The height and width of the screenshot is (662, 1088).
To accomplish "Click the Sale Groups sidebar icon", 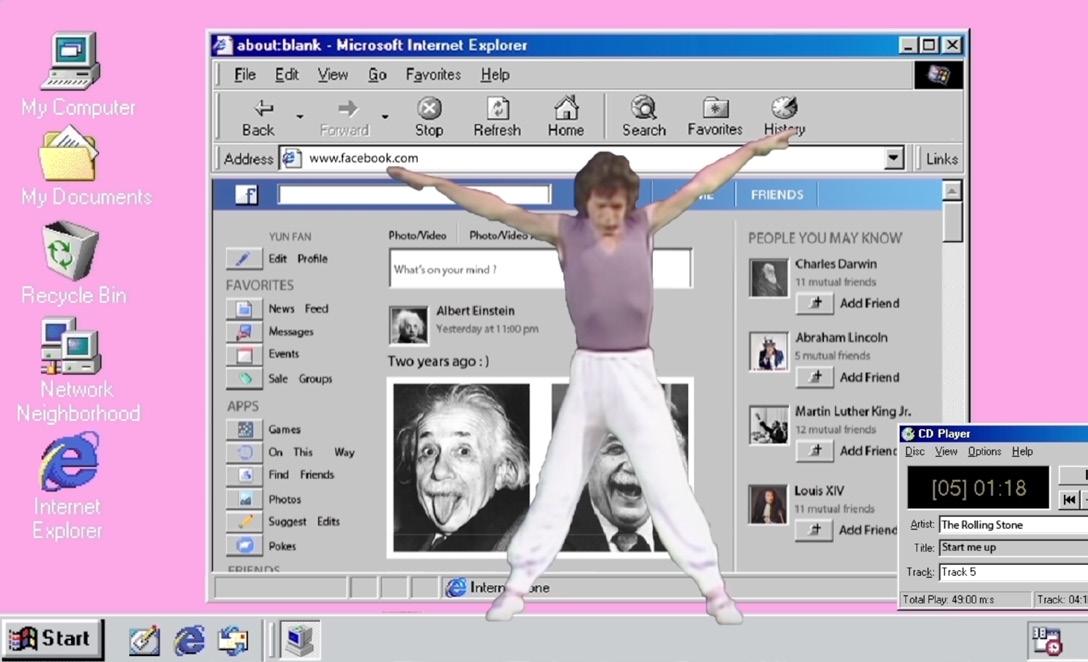I will 244,379.
